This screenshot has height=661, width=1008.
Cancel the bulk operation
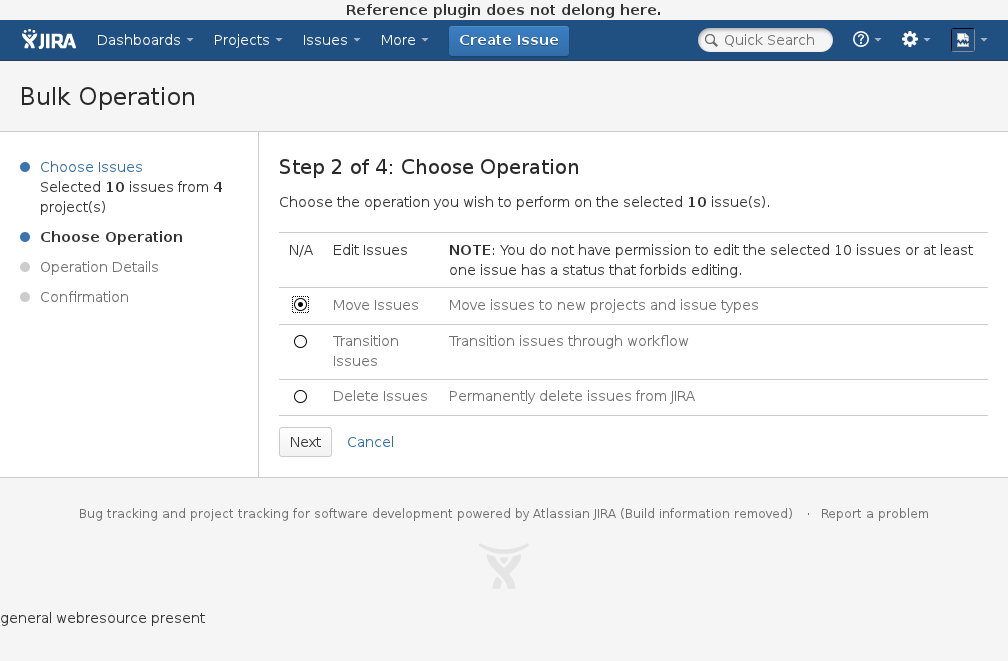pos(370,442)
